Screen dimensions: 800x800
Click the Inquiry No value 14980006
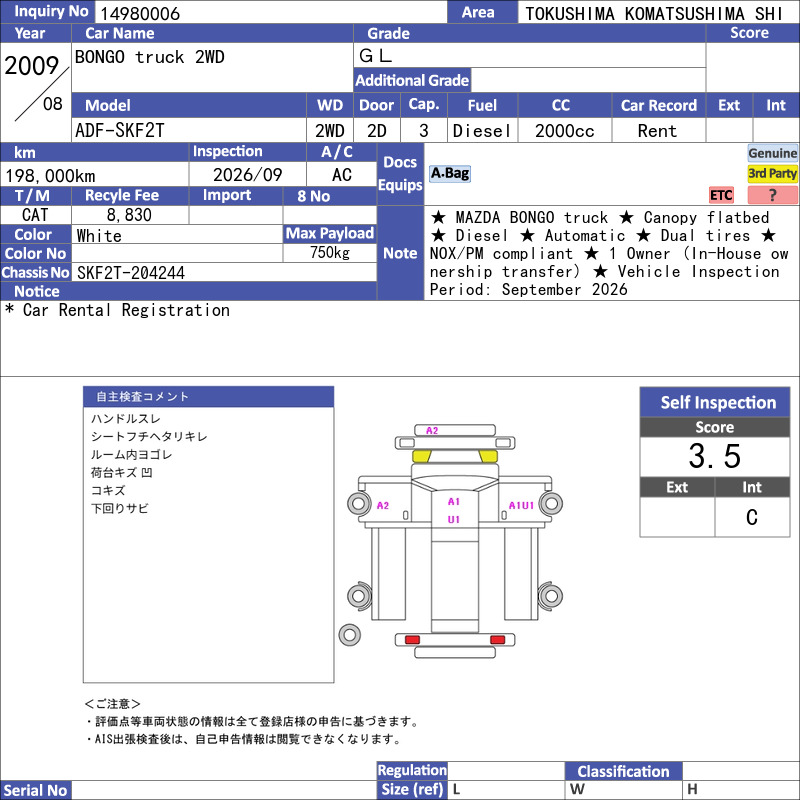pyautogui.click(x=140, y=14)
